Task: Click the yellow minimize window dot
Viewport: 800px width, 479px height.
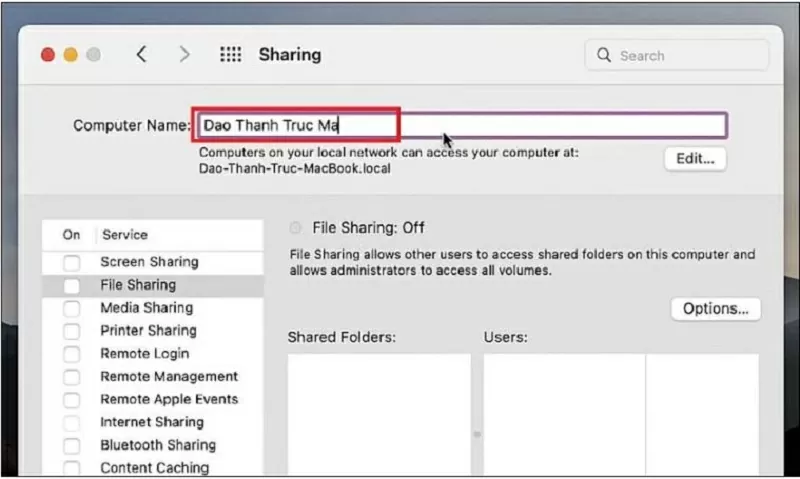Action: pos(70,55)
